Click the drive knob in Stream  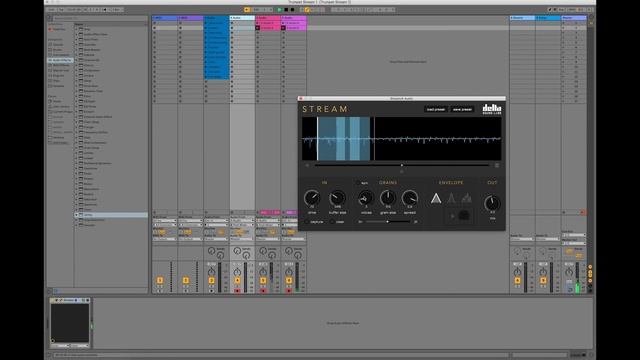(x=312, y=198)
